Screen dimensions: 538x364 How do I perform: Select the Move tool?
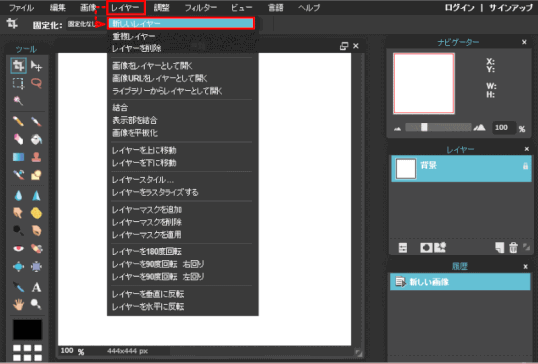click(x=36, y=66)
